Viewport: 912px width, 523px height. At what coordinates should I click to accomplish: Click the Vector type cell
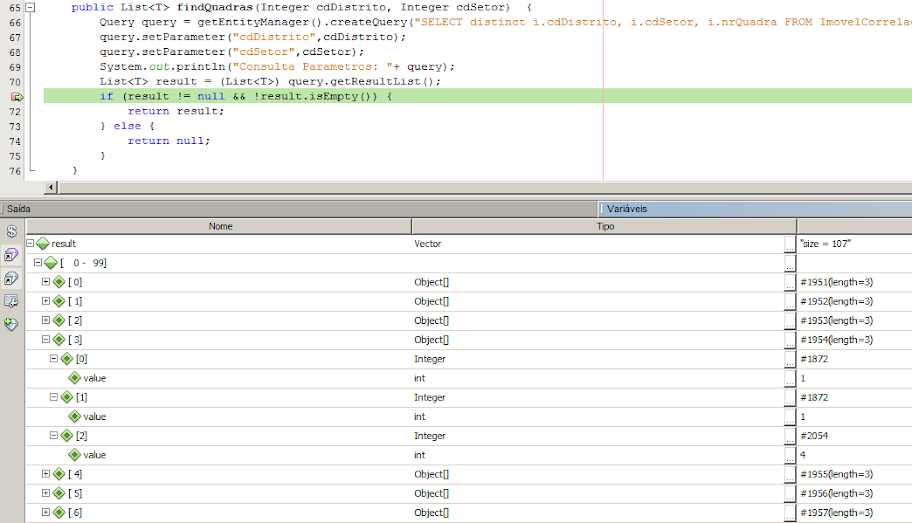597,244
